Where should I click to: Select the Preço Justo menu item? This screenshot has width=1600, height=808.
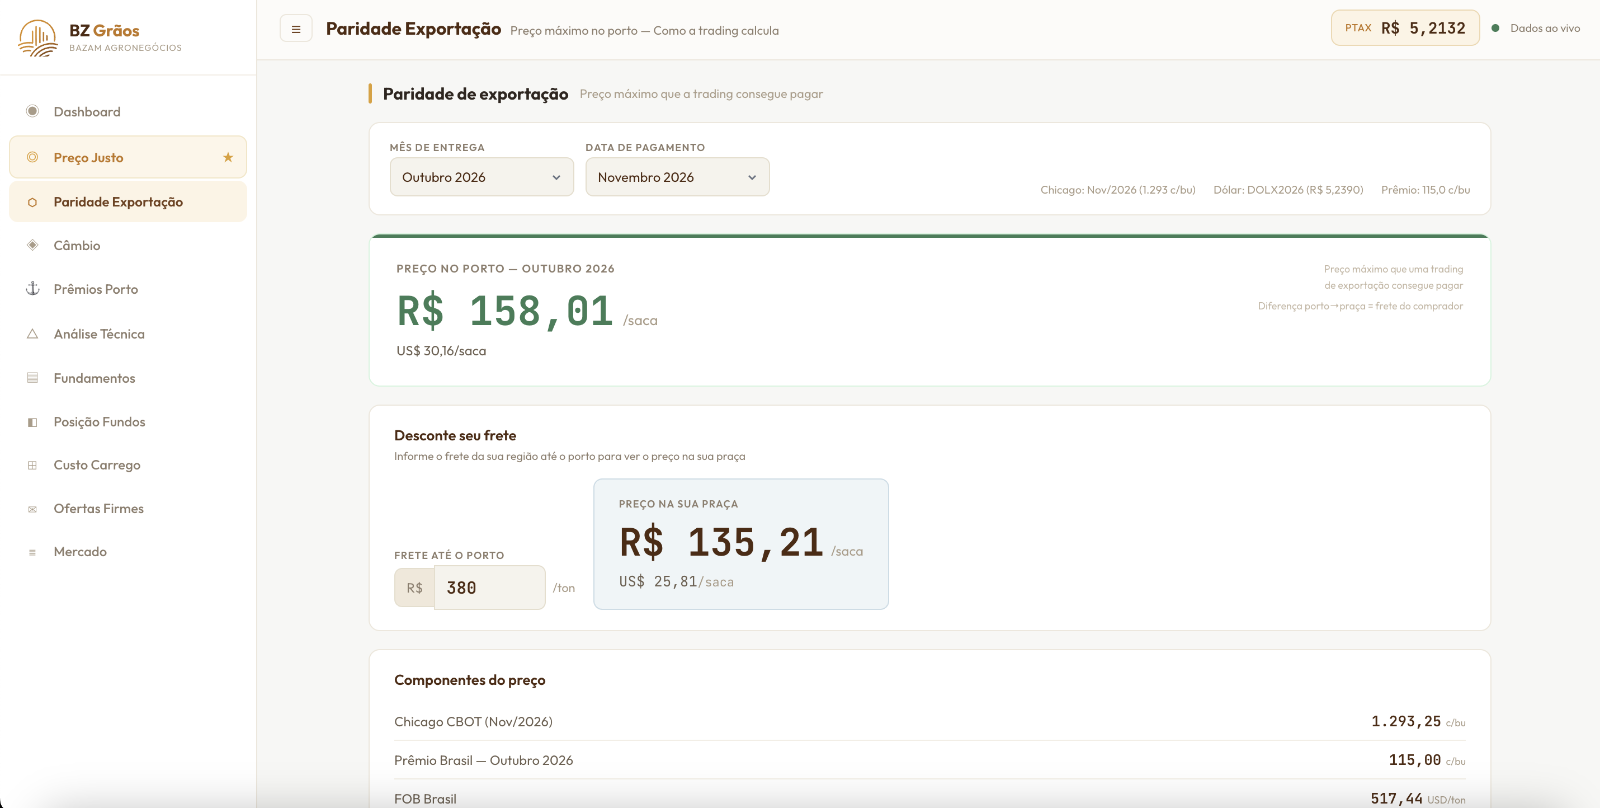click(x=128, y=157)
